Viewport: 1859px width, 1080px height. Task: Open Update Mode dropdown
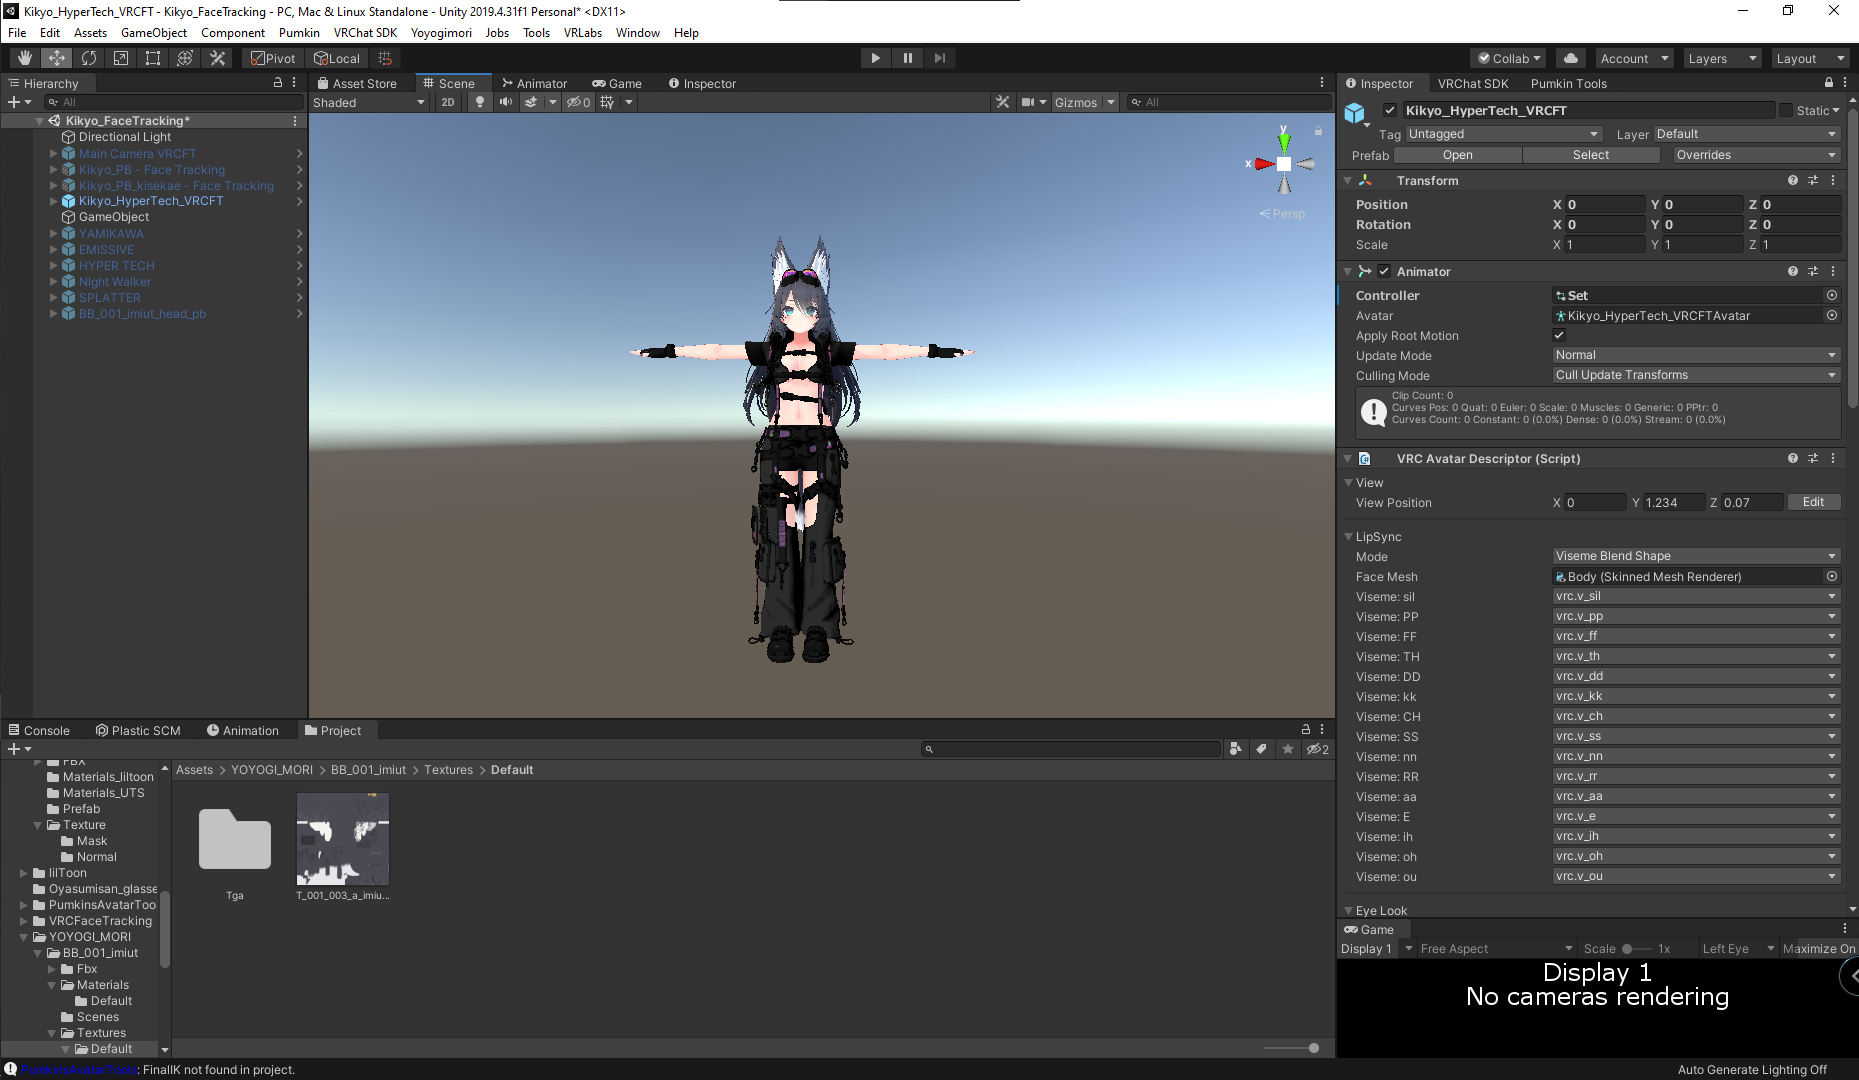1696,355
